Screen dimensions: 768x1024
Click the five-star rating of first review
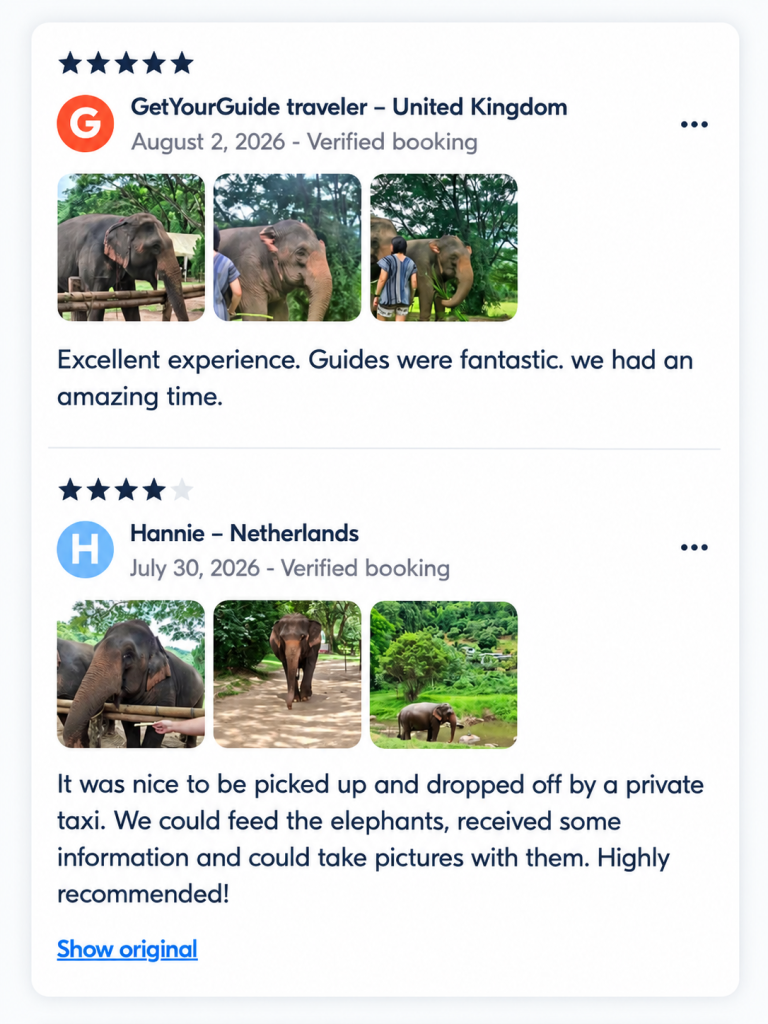click(x=126, y=63)
